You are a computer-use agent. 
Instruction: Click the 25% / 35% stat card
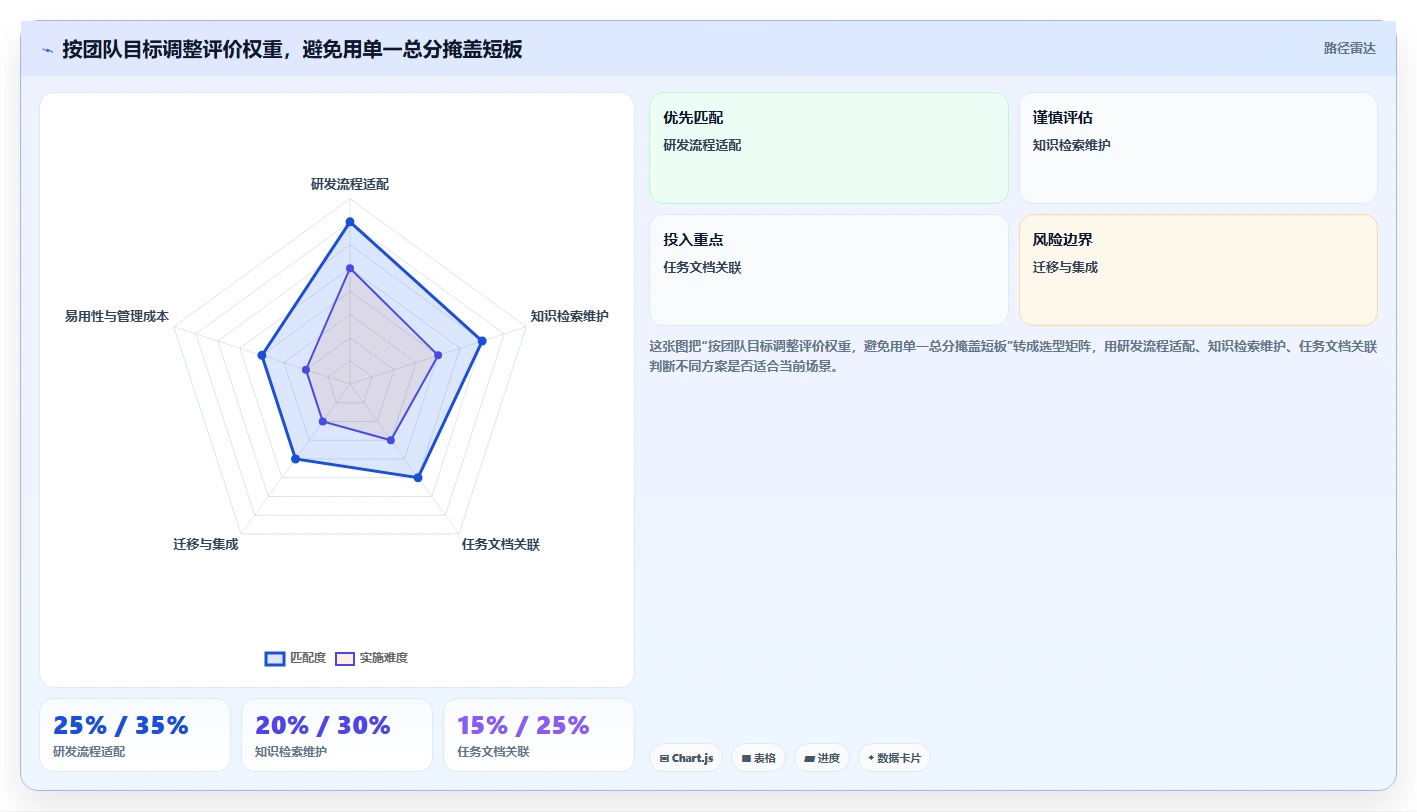pos(135,735)
